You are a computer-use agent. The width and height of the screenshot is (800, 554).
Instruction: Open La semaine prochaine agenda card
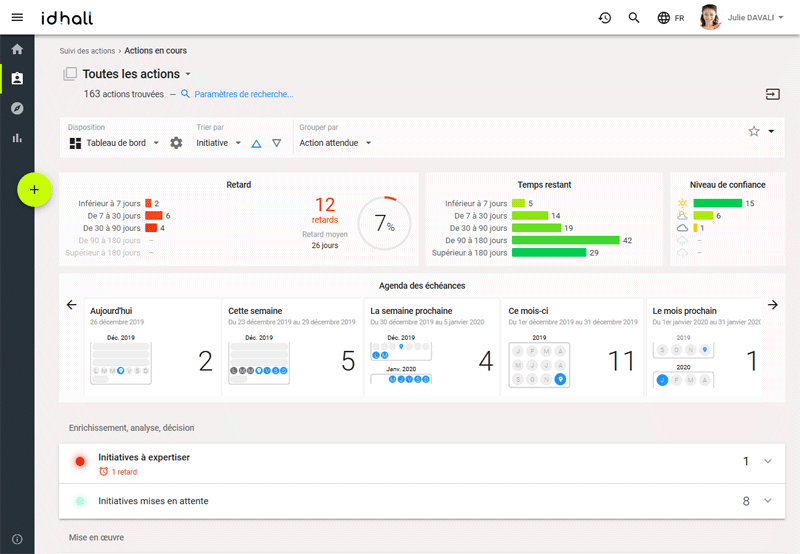coord(432,347)
